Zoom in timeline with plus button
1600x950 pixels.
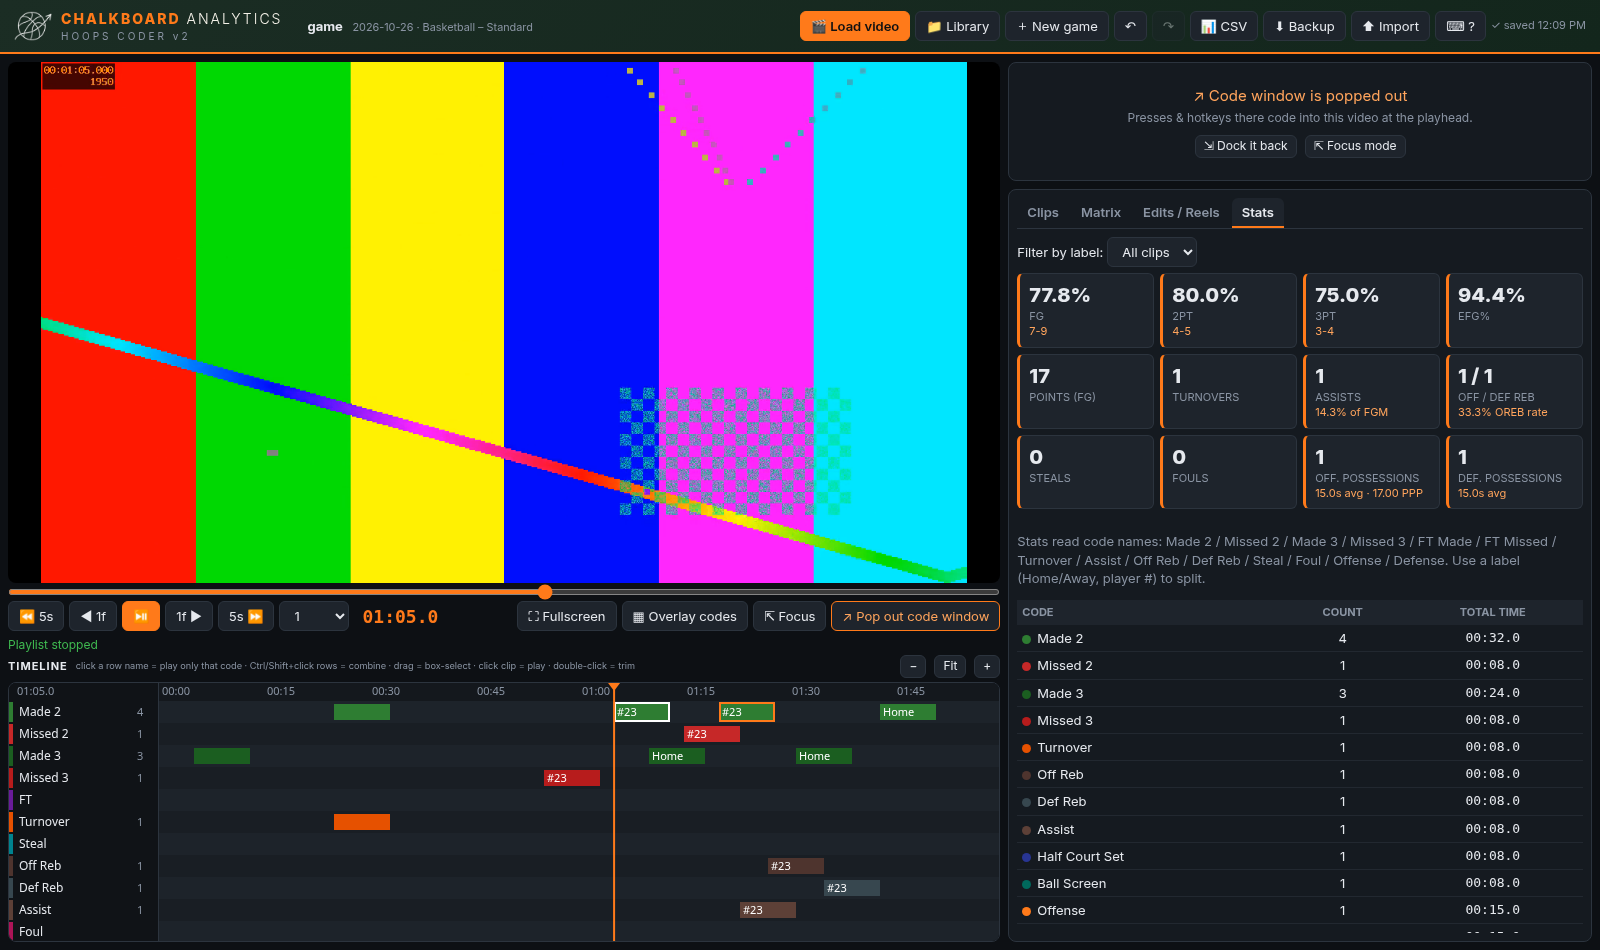(x=987, y=666)
